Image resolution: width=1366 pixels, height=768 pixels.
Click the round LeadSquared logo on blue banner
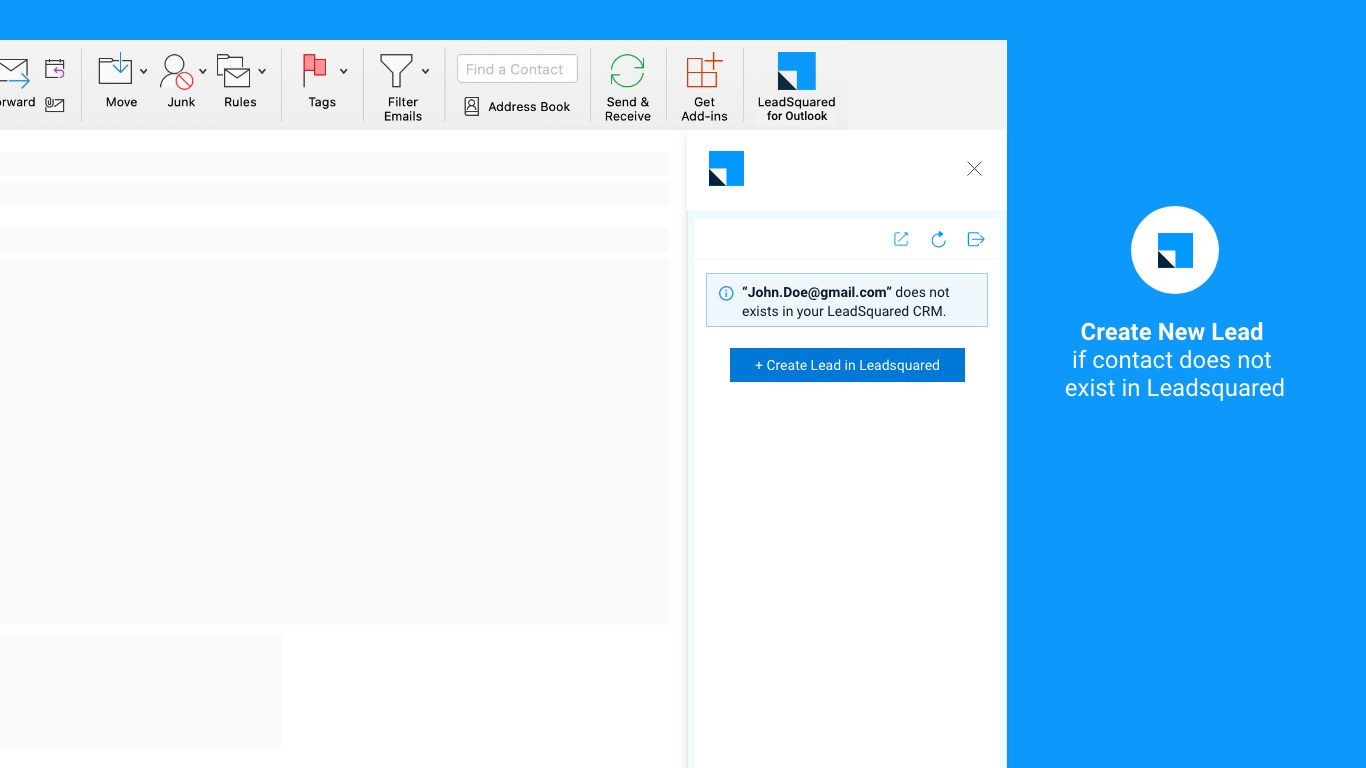[x=1175, y=250]
